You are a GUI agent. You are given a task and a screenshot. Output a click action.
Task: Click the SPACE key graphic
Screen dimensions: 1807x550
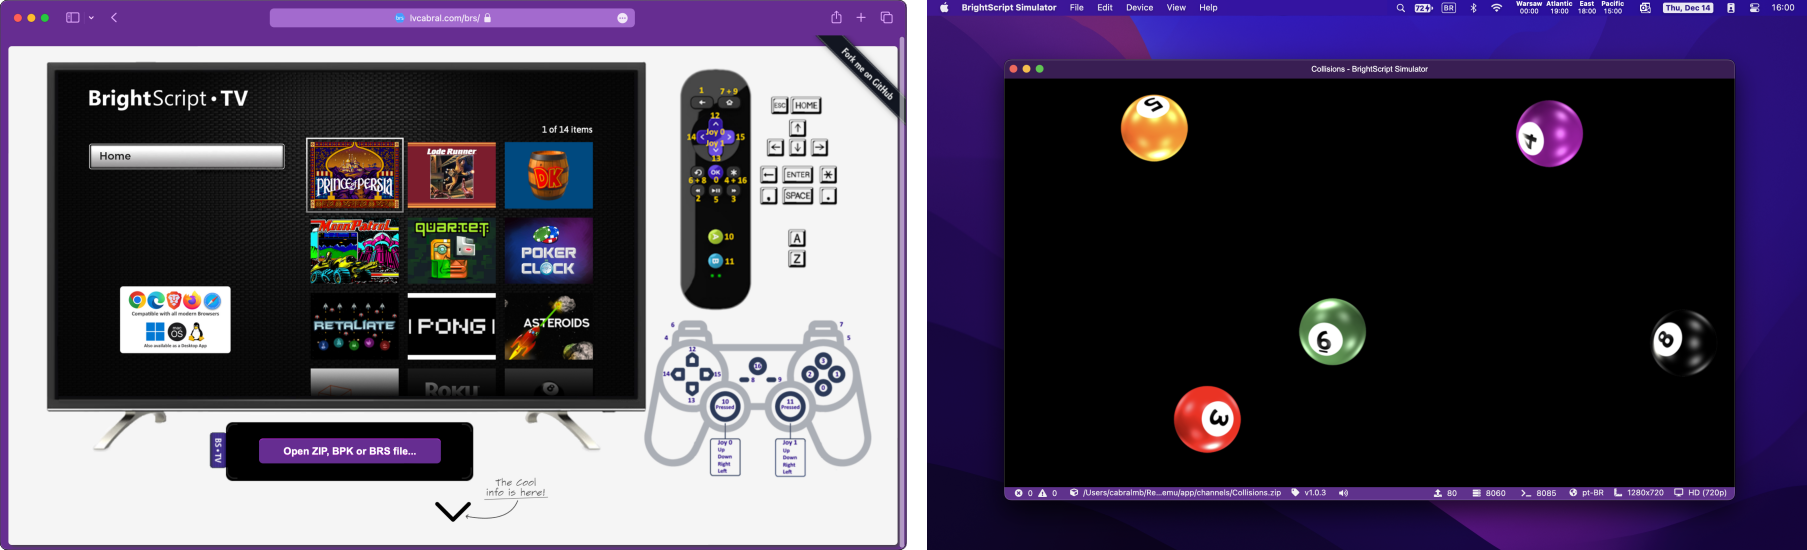coord(798,196)
